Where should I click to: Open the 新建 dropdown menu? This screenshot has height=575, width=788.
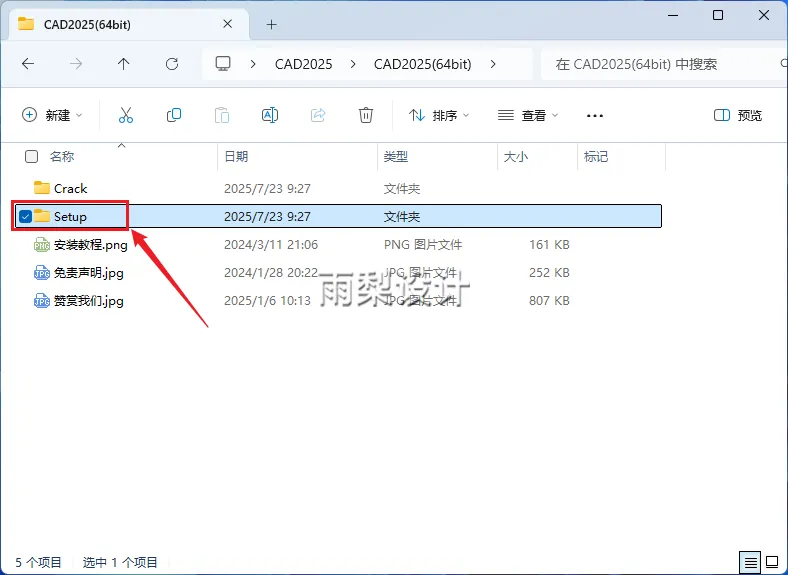(52, 115)
